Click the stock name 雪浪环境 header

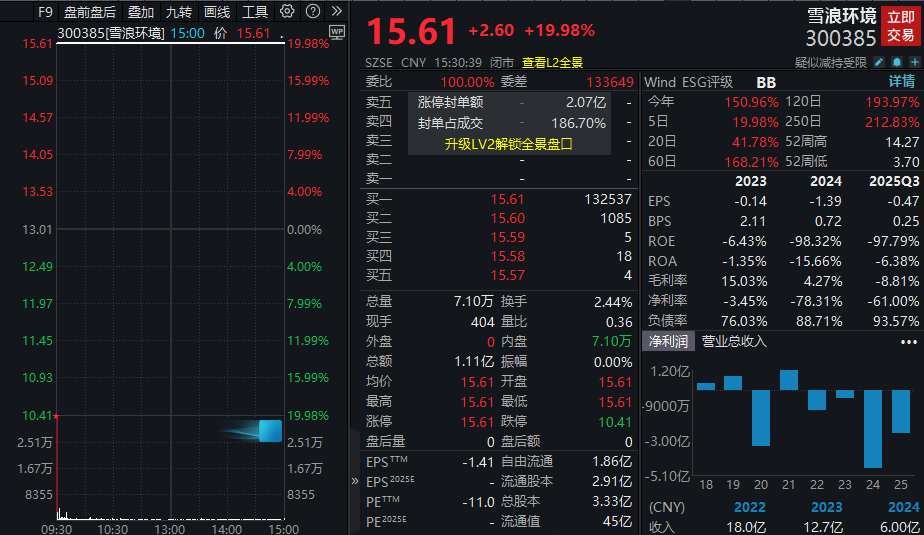842,16
